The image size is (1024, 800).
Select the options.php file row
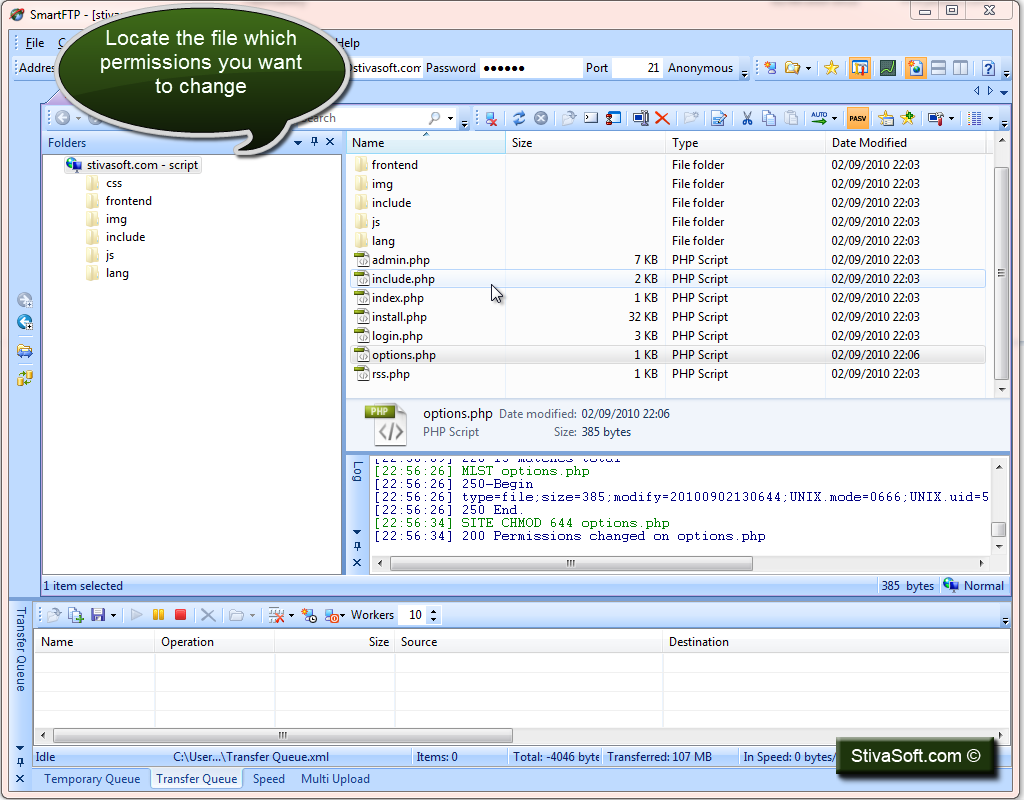(x=667, y=355)
